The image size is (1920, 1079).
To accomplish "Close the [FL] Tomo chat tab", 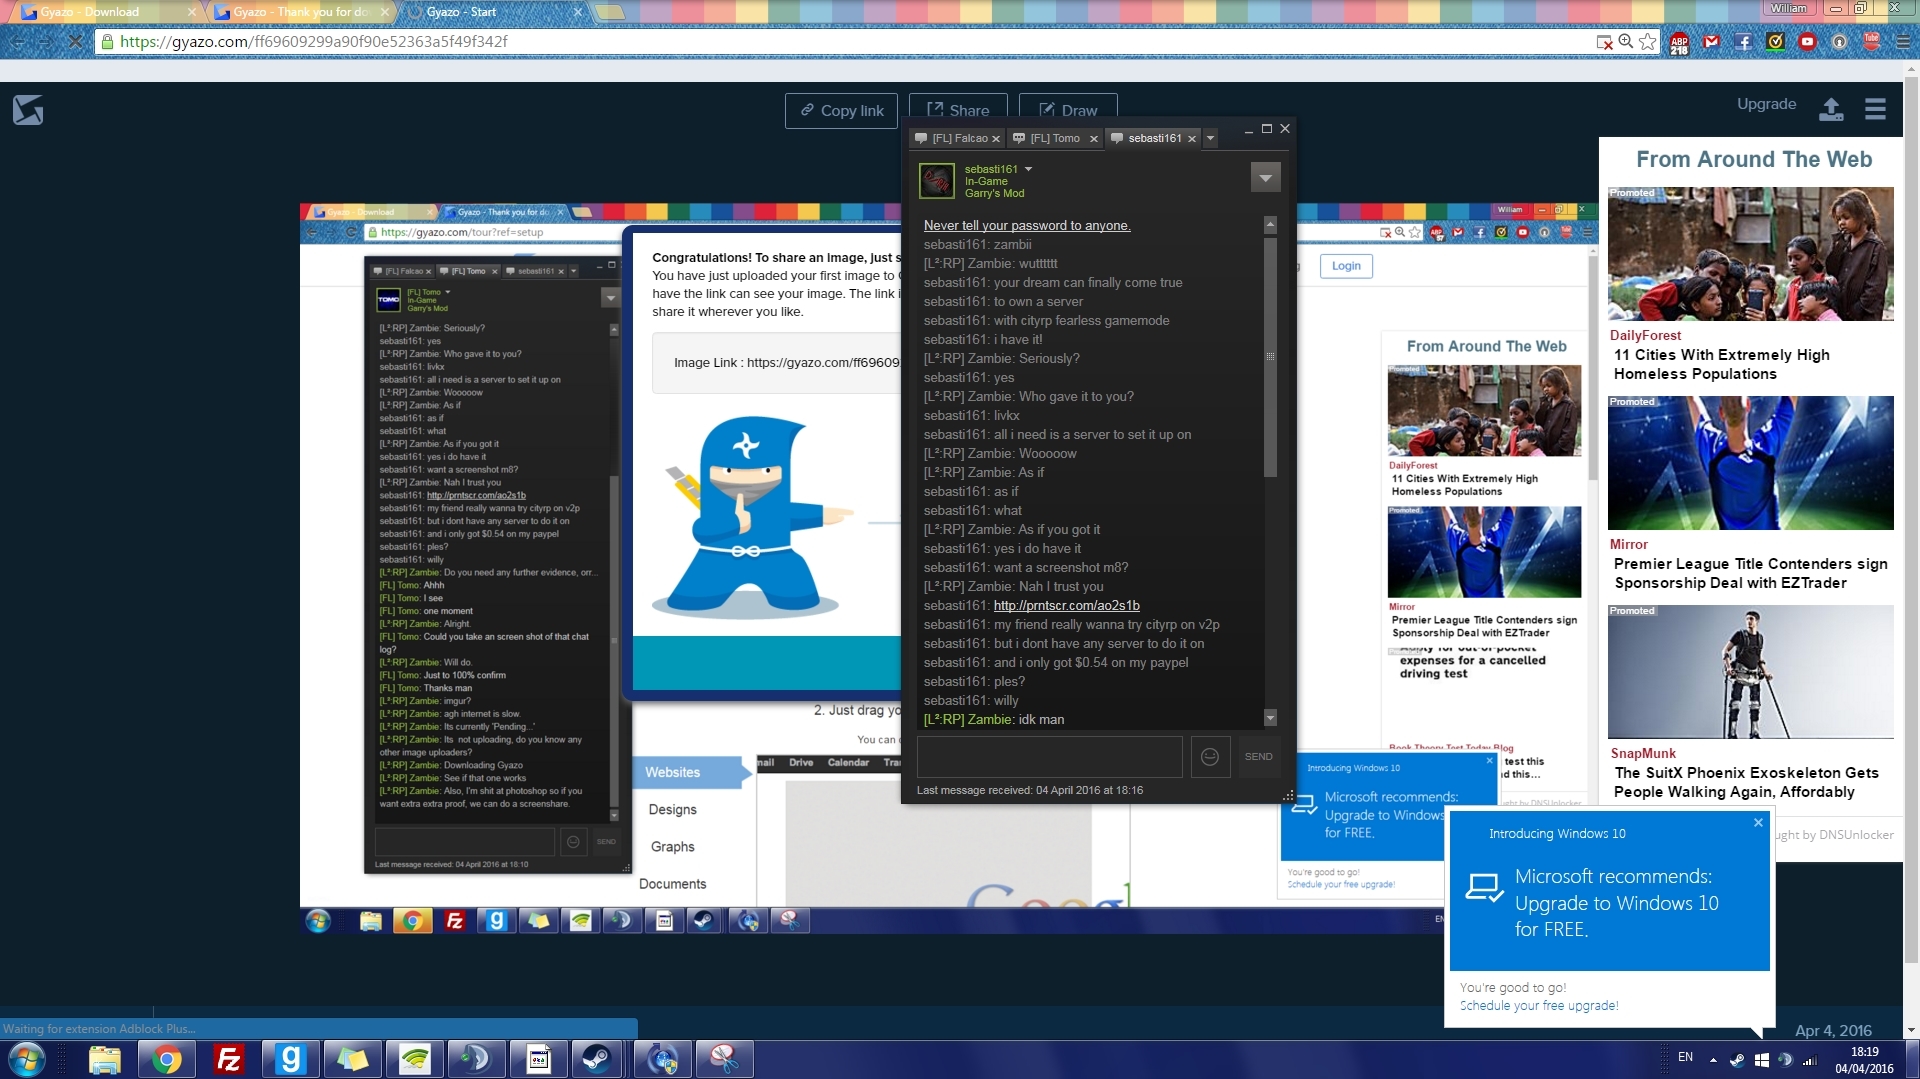I will (1094, 139).
